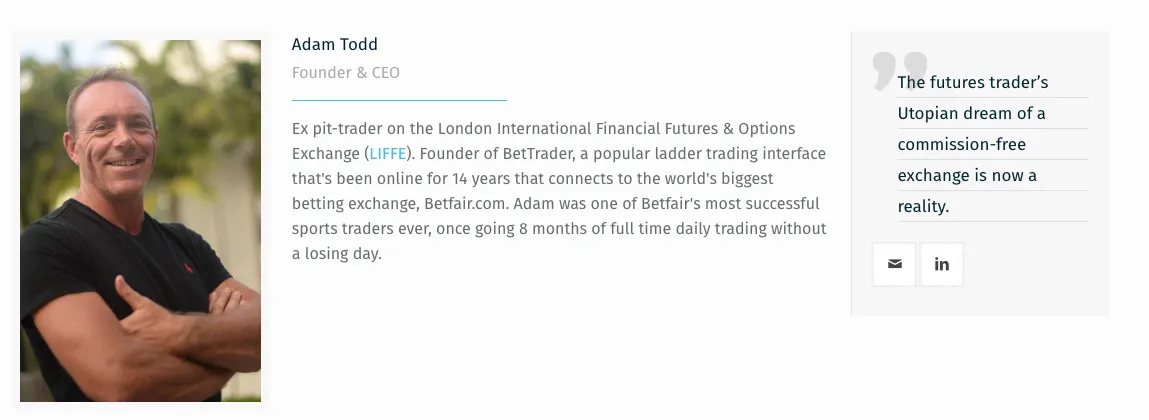This screenshot has width=1149, height=420.
Task: Click the quote line 'Utopian dream of a'
Action: [971, 114]
